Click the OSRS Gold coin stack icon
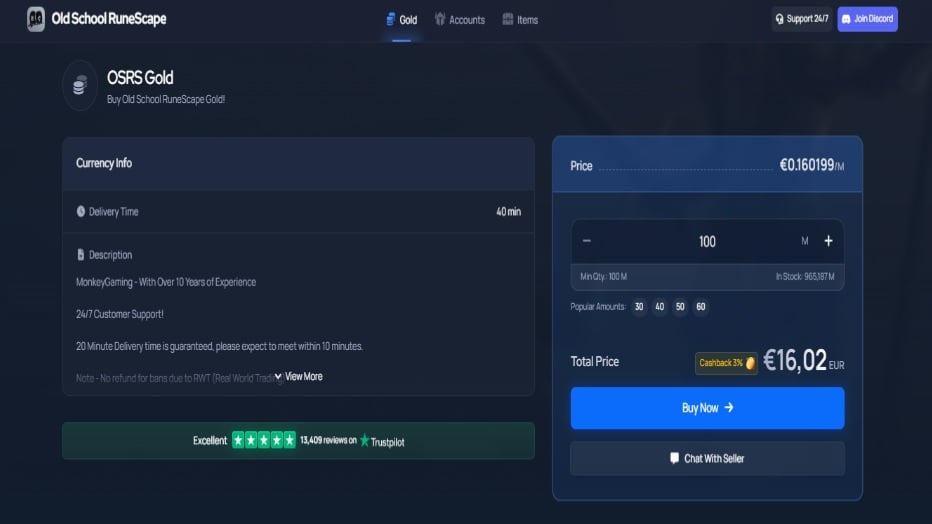 click(x=80, y=85)
